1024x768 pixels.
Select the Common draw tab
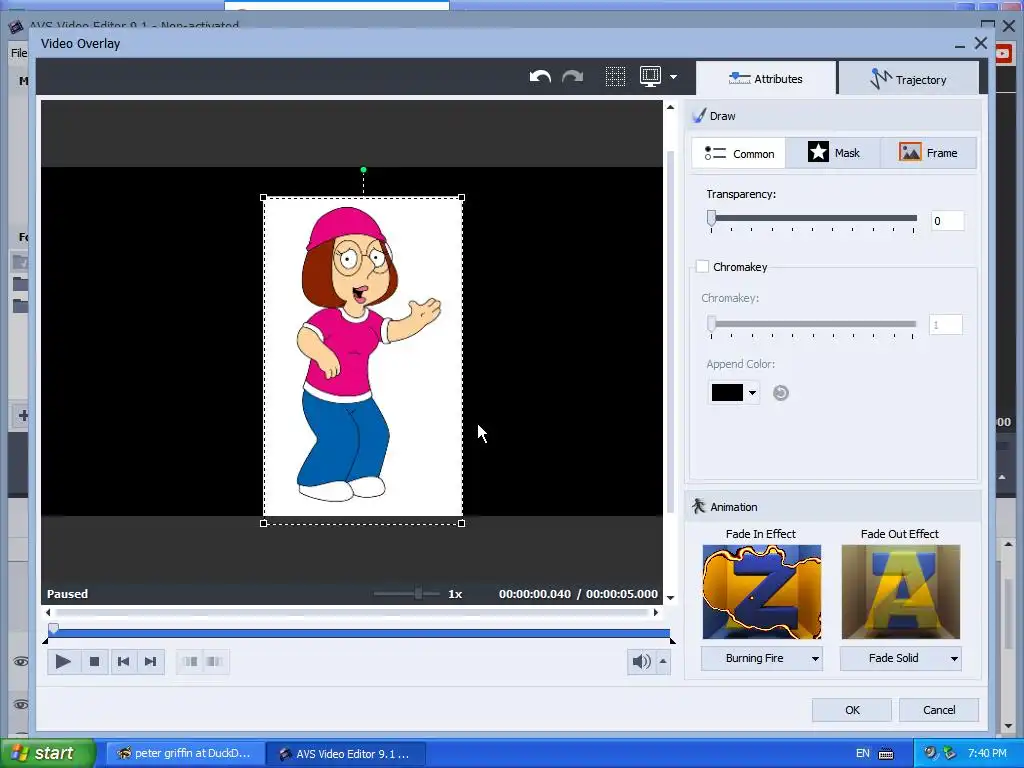pos(739,153)
